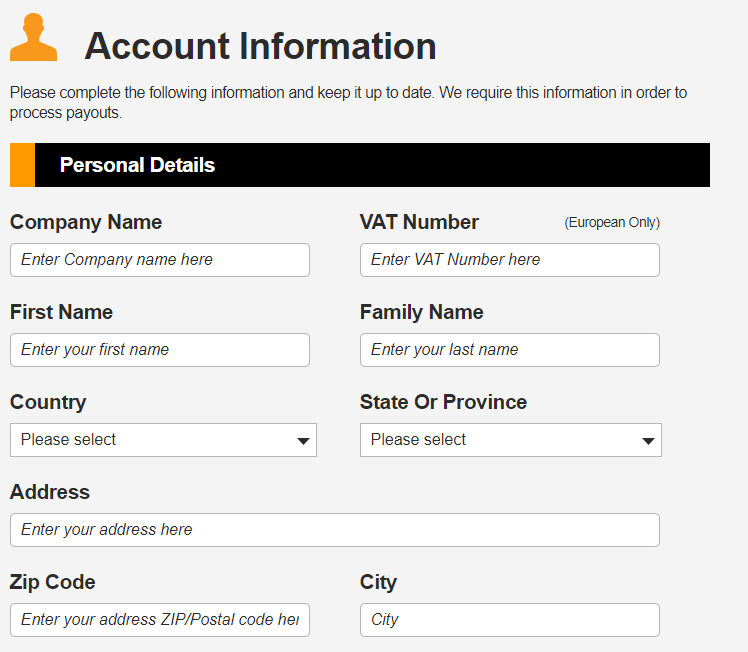Click the Family Name input field
The width and height of the screenshot is (748, 652).
click(509, 350)
